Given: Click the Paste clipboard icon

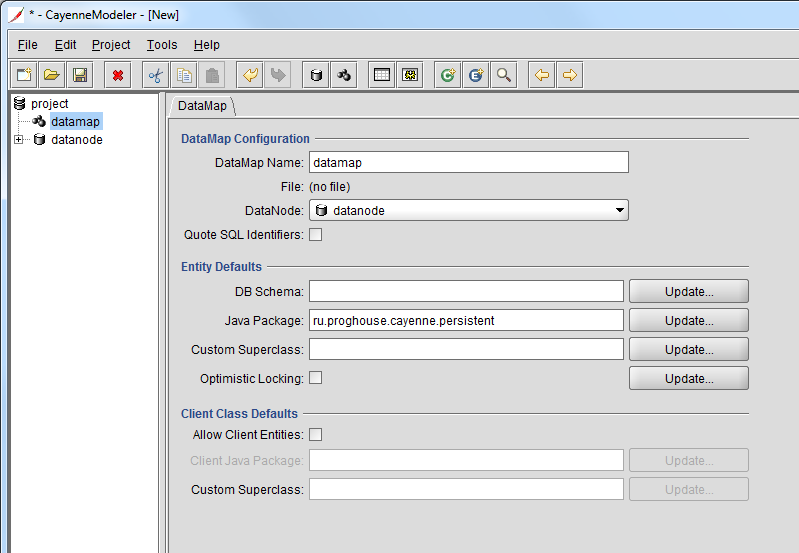Looking at the screenshot, I should [x=212, y=75].
